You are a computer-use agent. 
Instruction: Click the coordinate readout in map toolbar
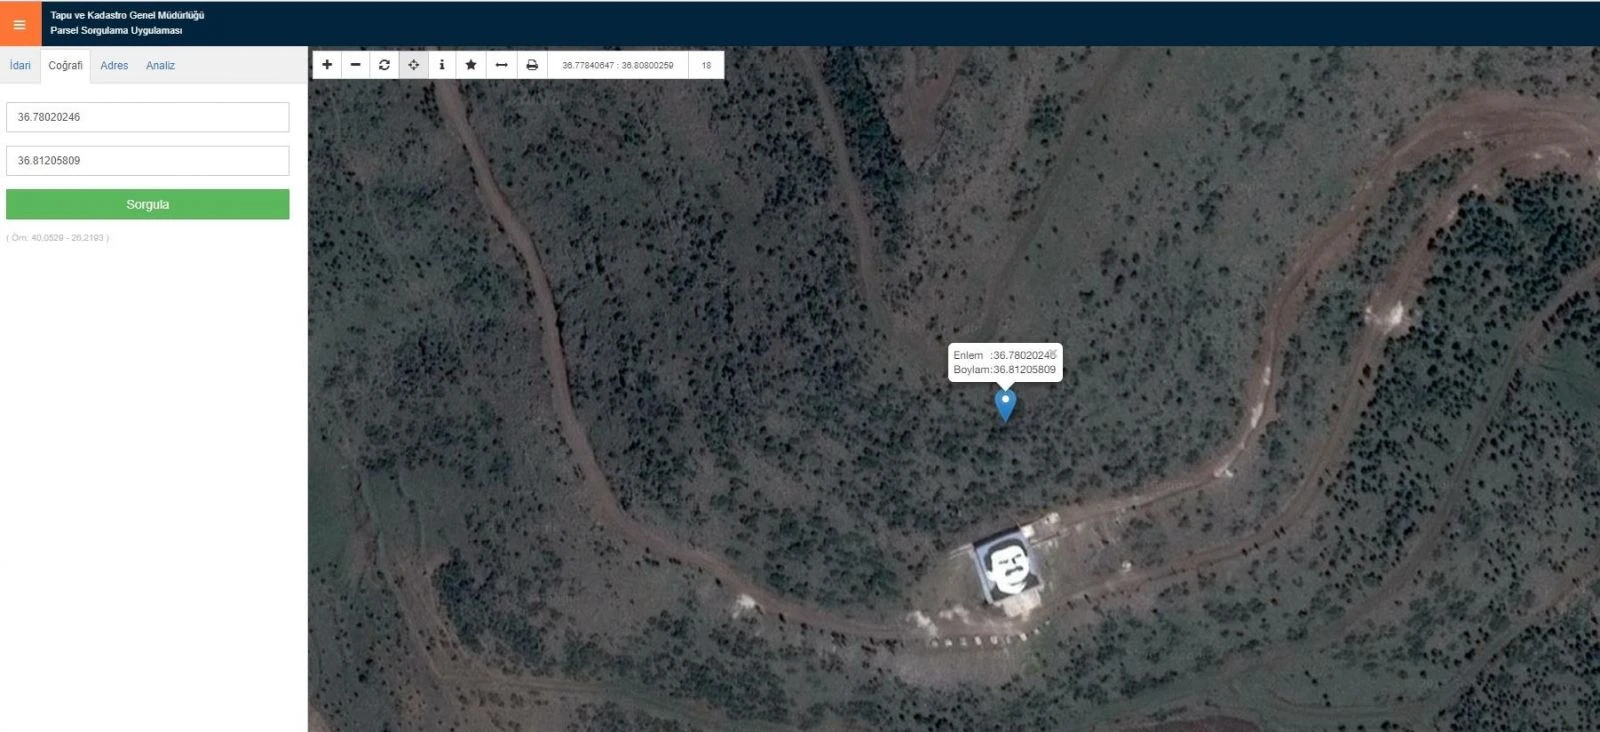point(617,65)
